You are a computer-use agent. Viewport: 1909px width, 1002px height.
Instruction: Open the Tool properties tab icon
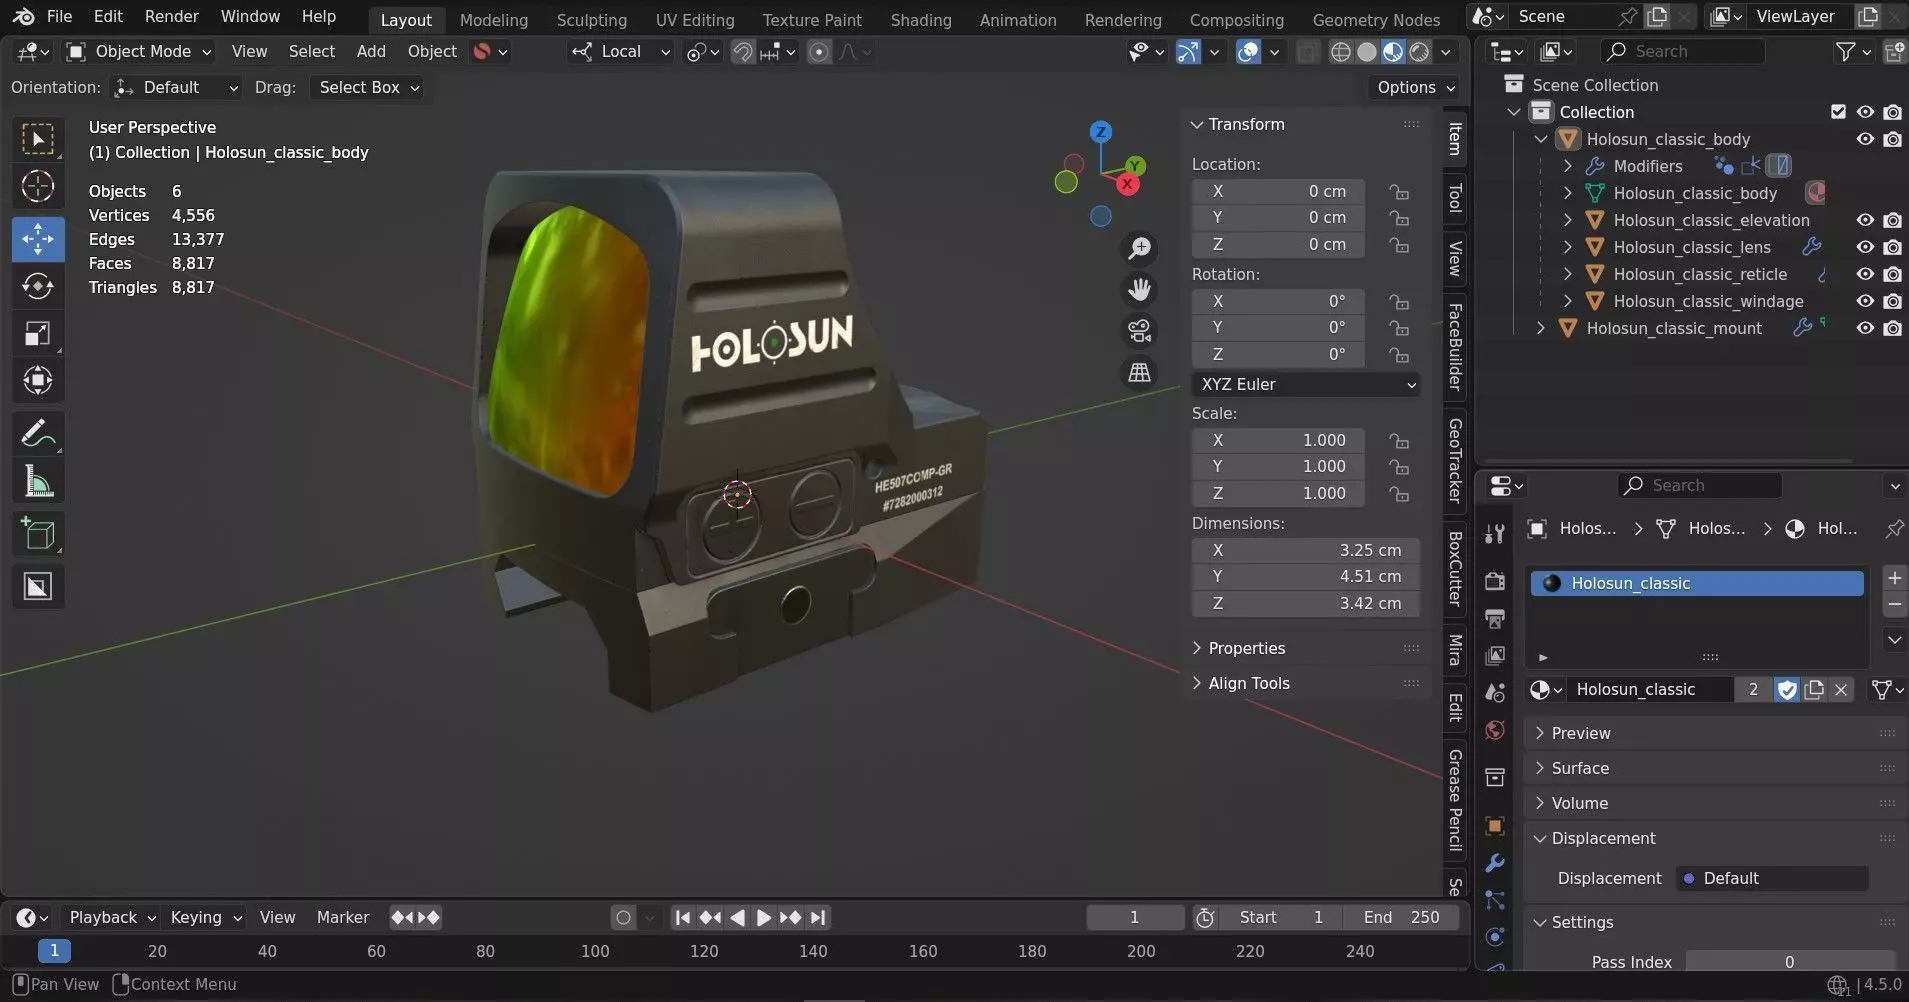coord(1495,534)
